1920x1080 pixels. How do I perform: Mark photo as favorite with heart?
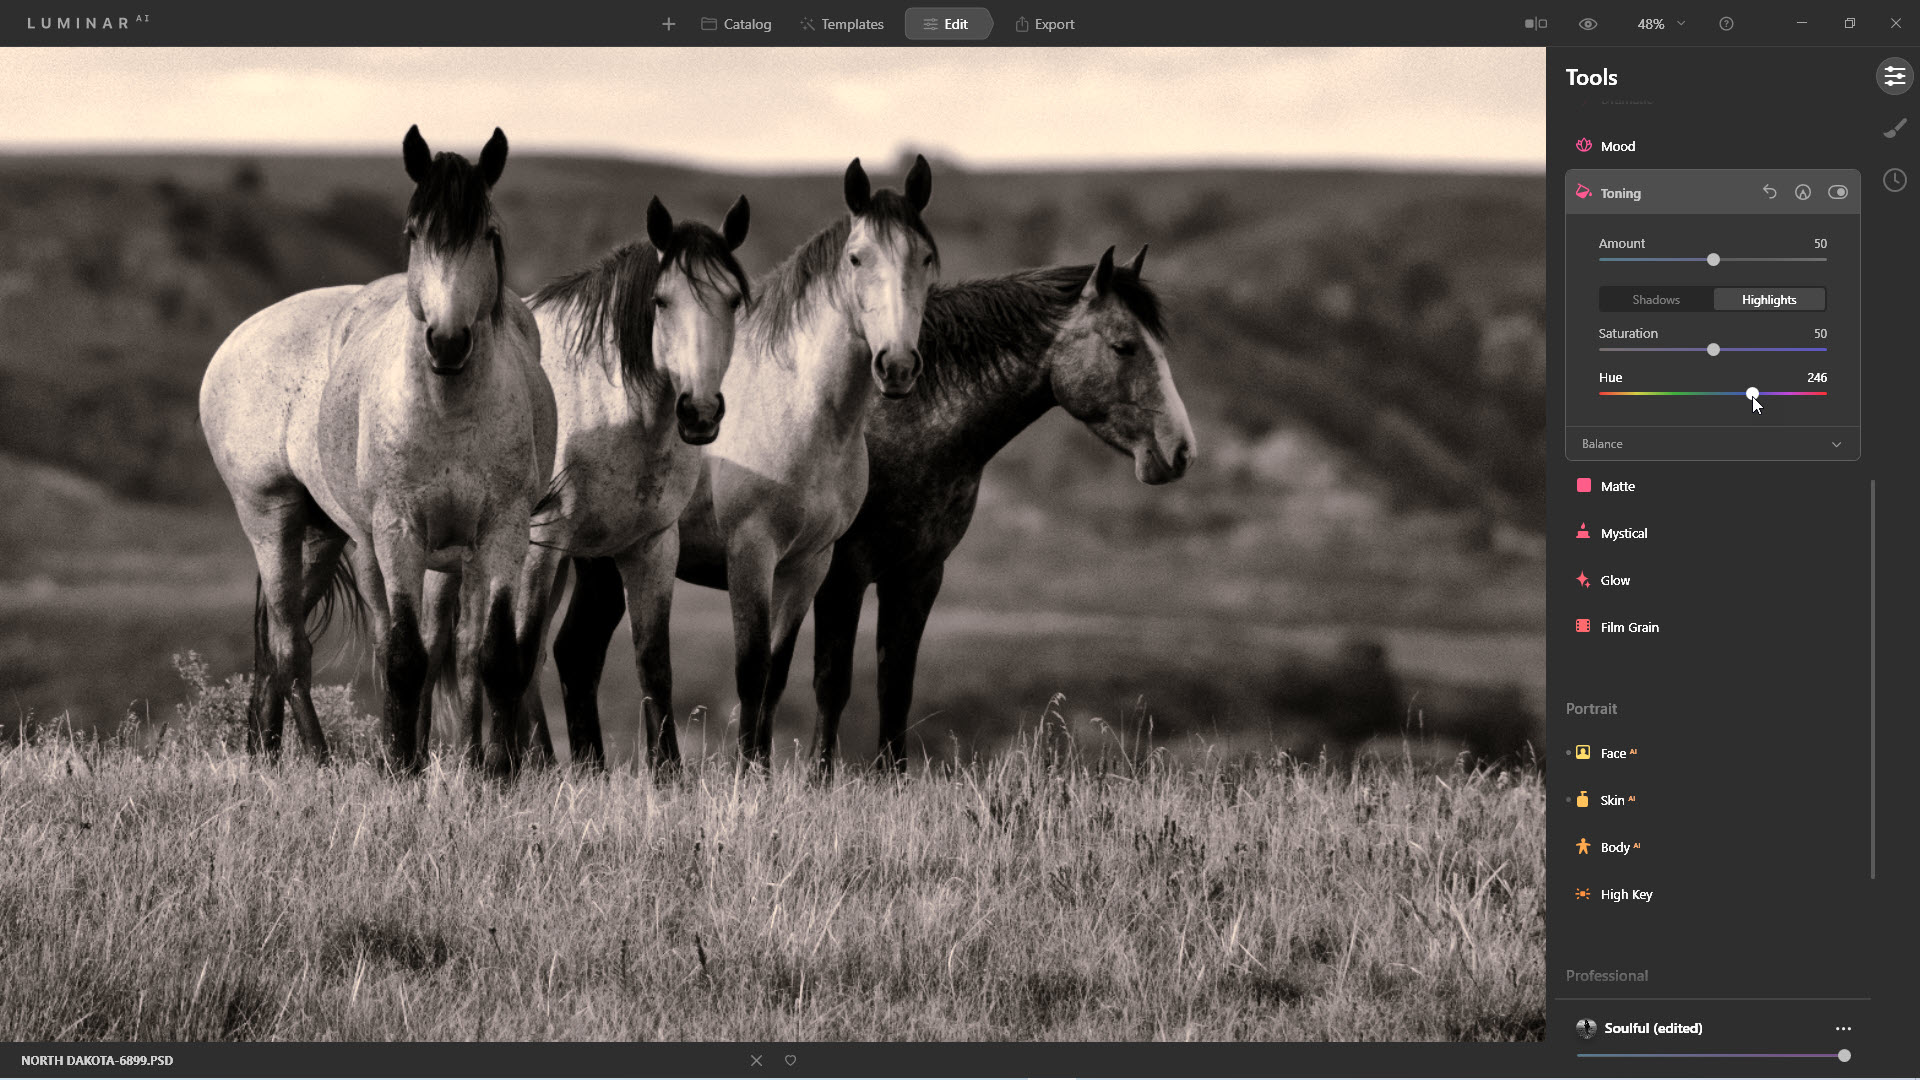pos(790,1061)
